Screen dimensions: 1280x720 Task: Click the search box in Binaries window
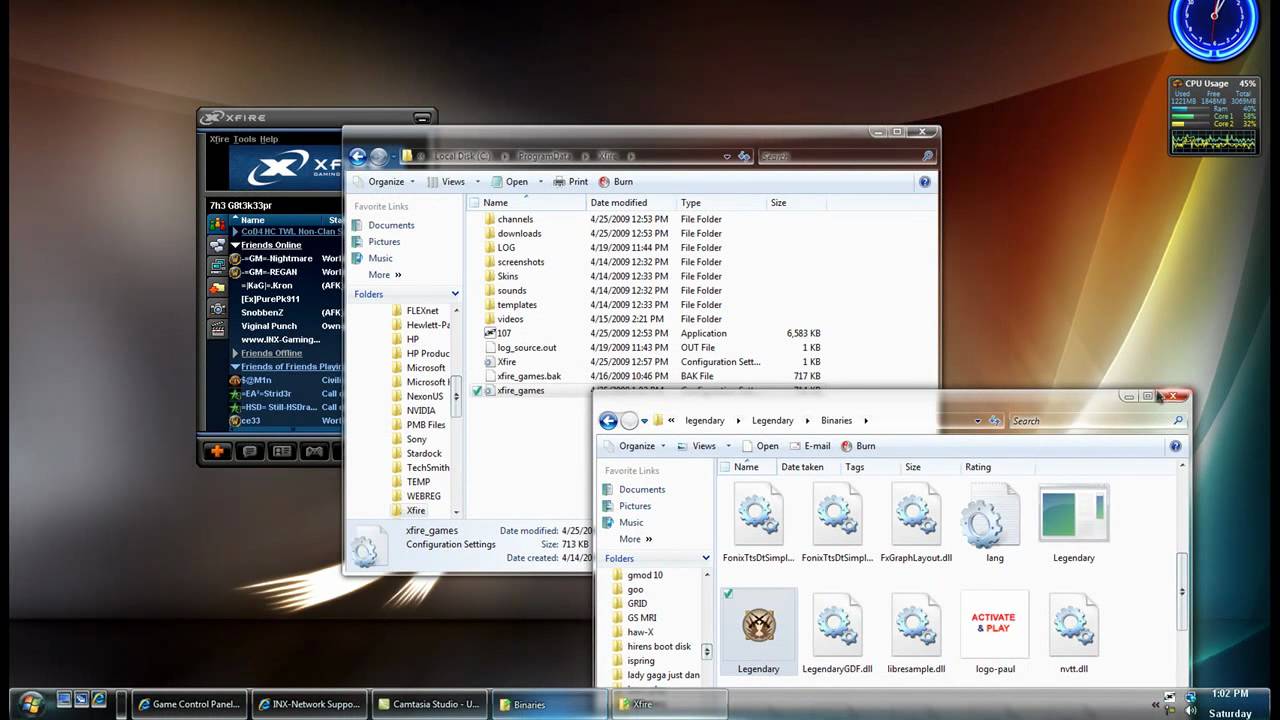click(x=1097, y=421)
